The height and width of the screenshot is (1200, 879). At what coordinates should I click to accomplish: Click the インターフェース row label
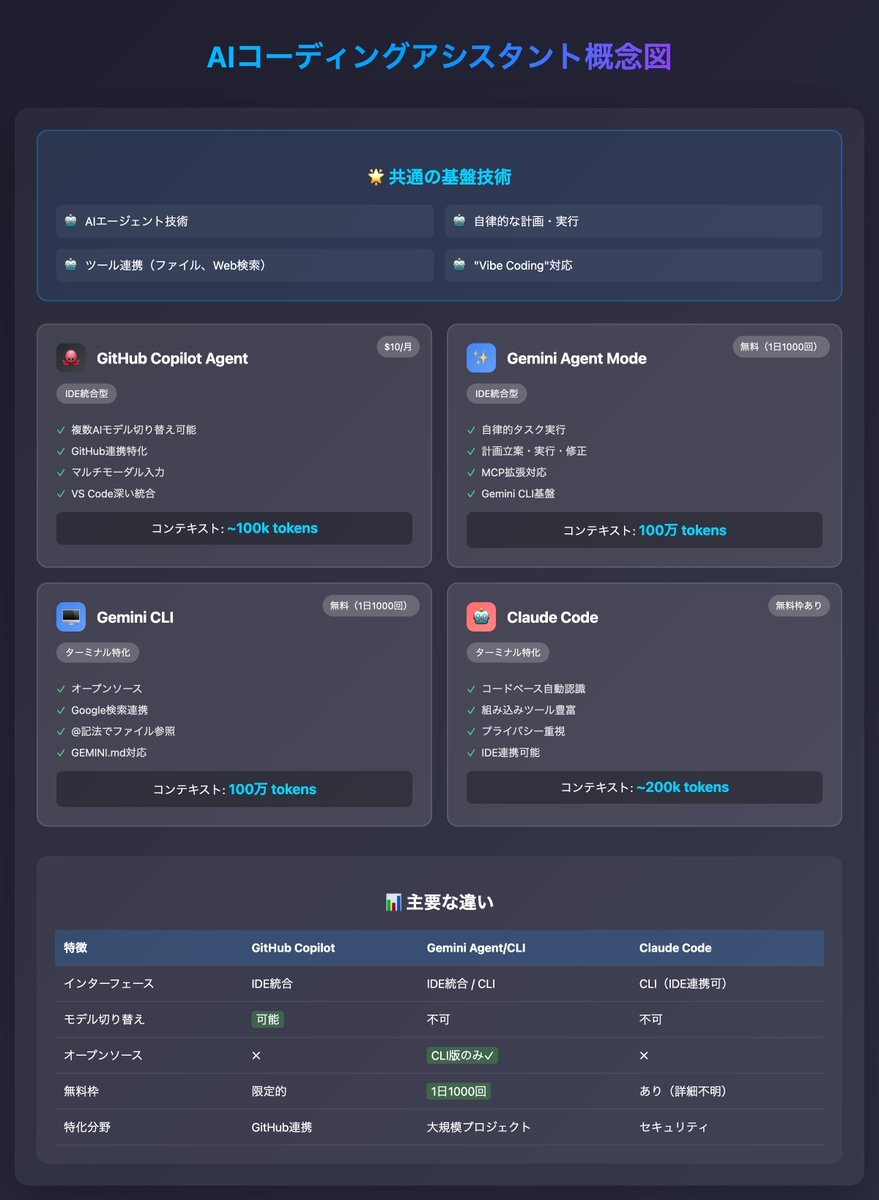109,984
